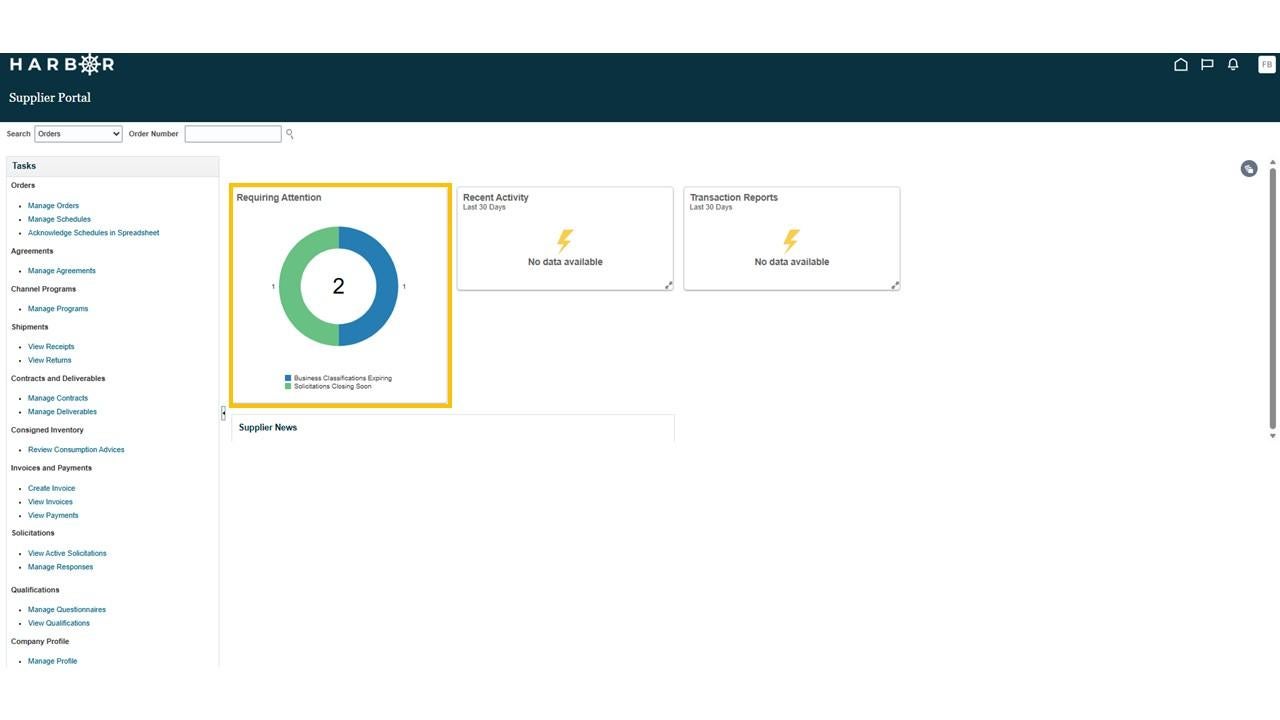Open Manage Profile link
This screenshot has width=1280, height=720.
pos(52,661)
